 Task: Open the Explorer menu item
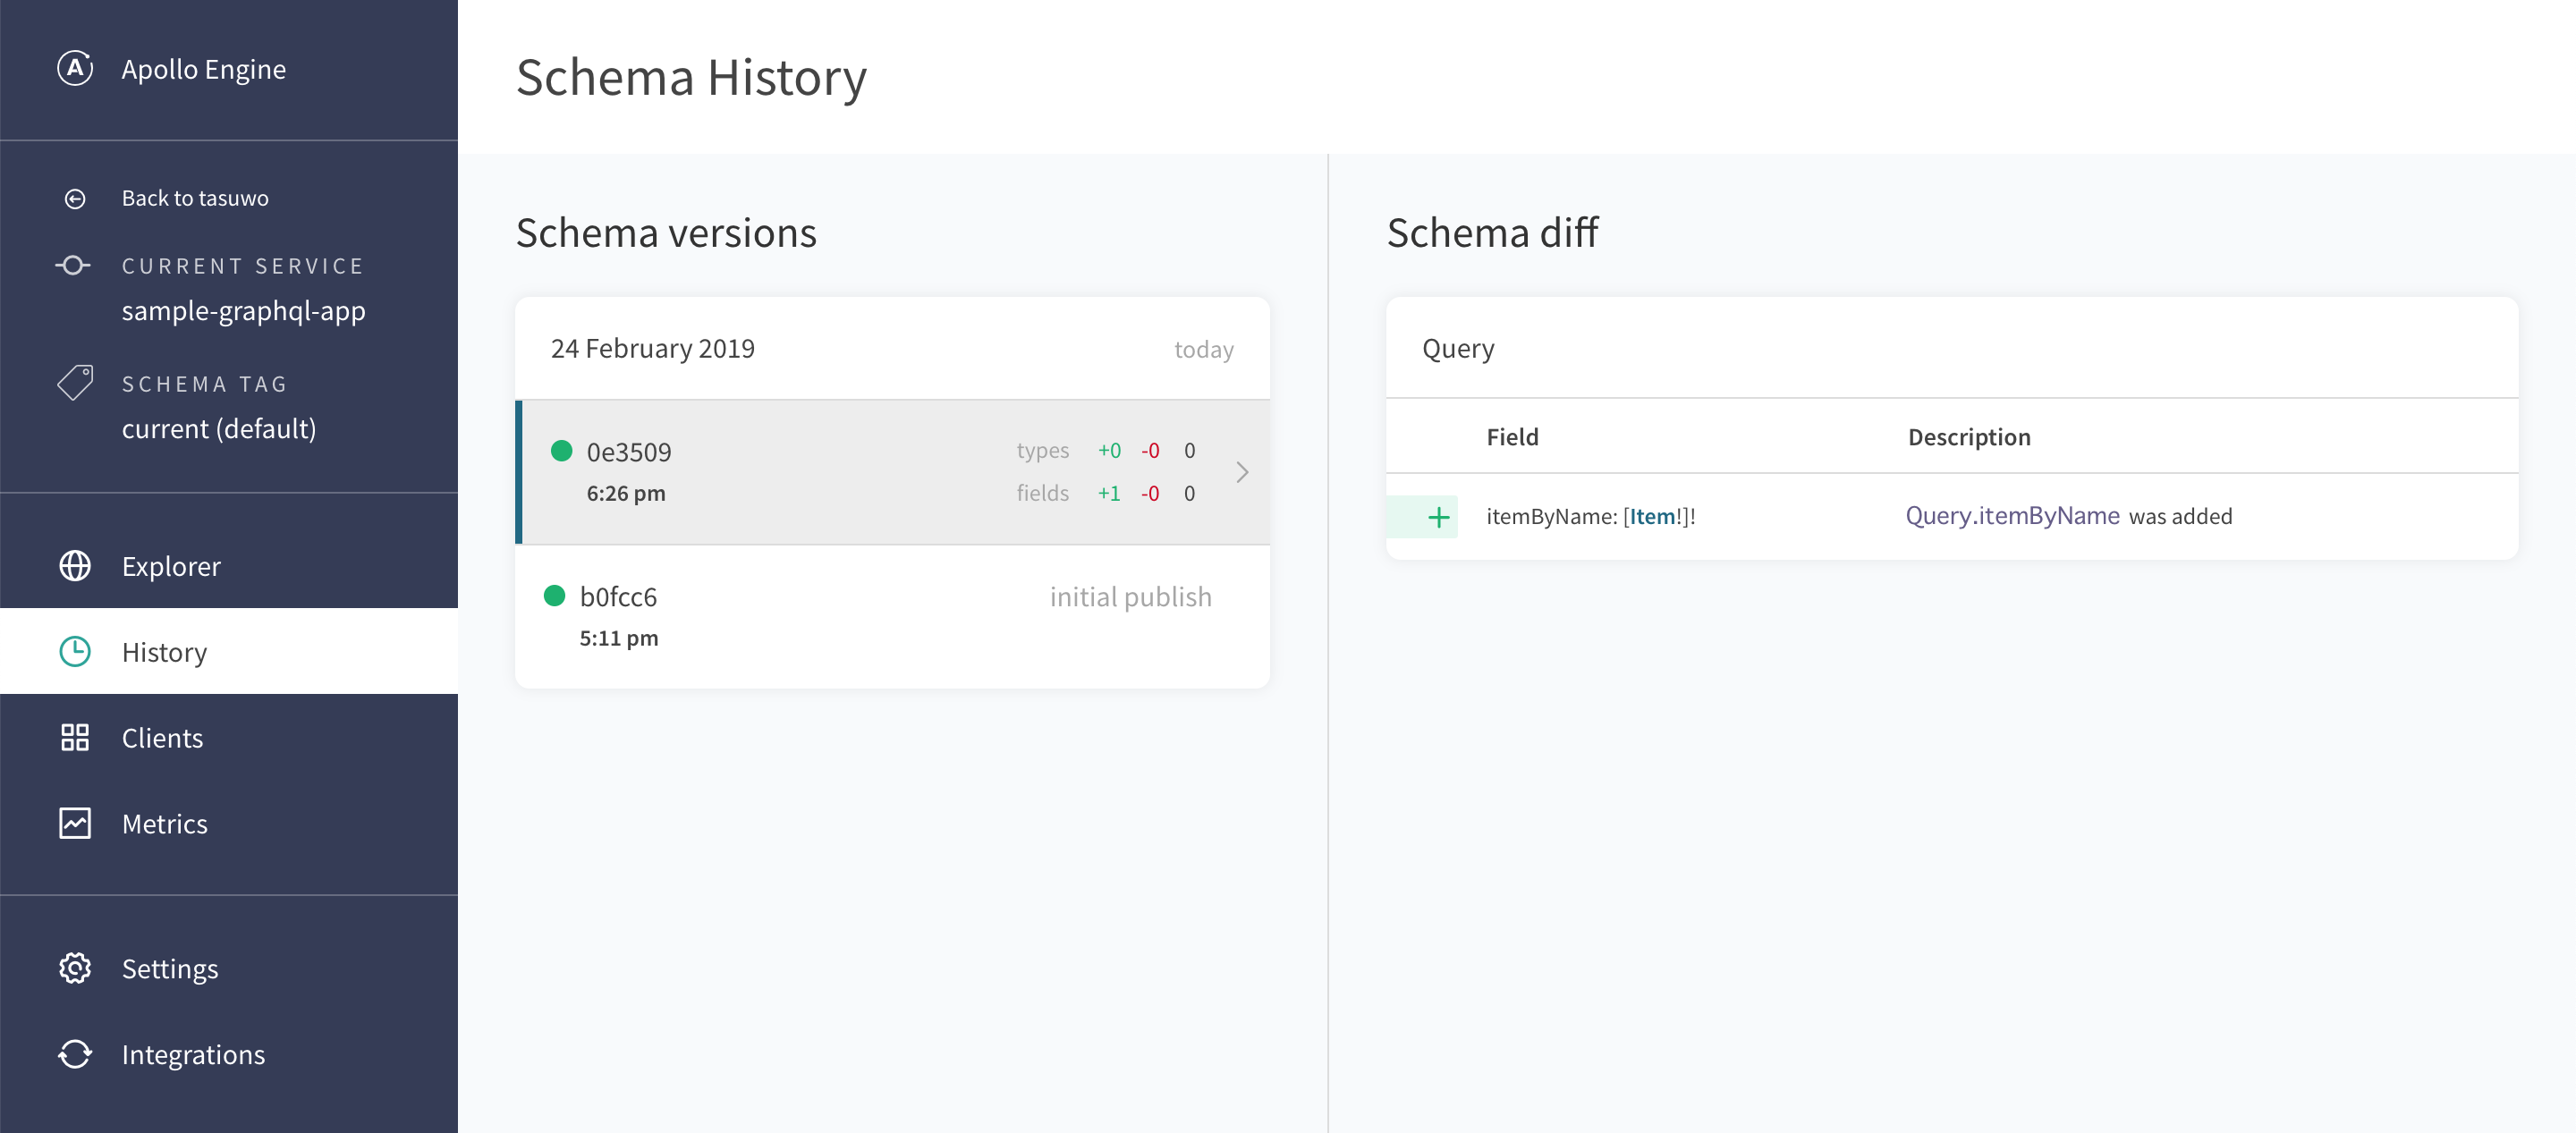click(171, 566)
